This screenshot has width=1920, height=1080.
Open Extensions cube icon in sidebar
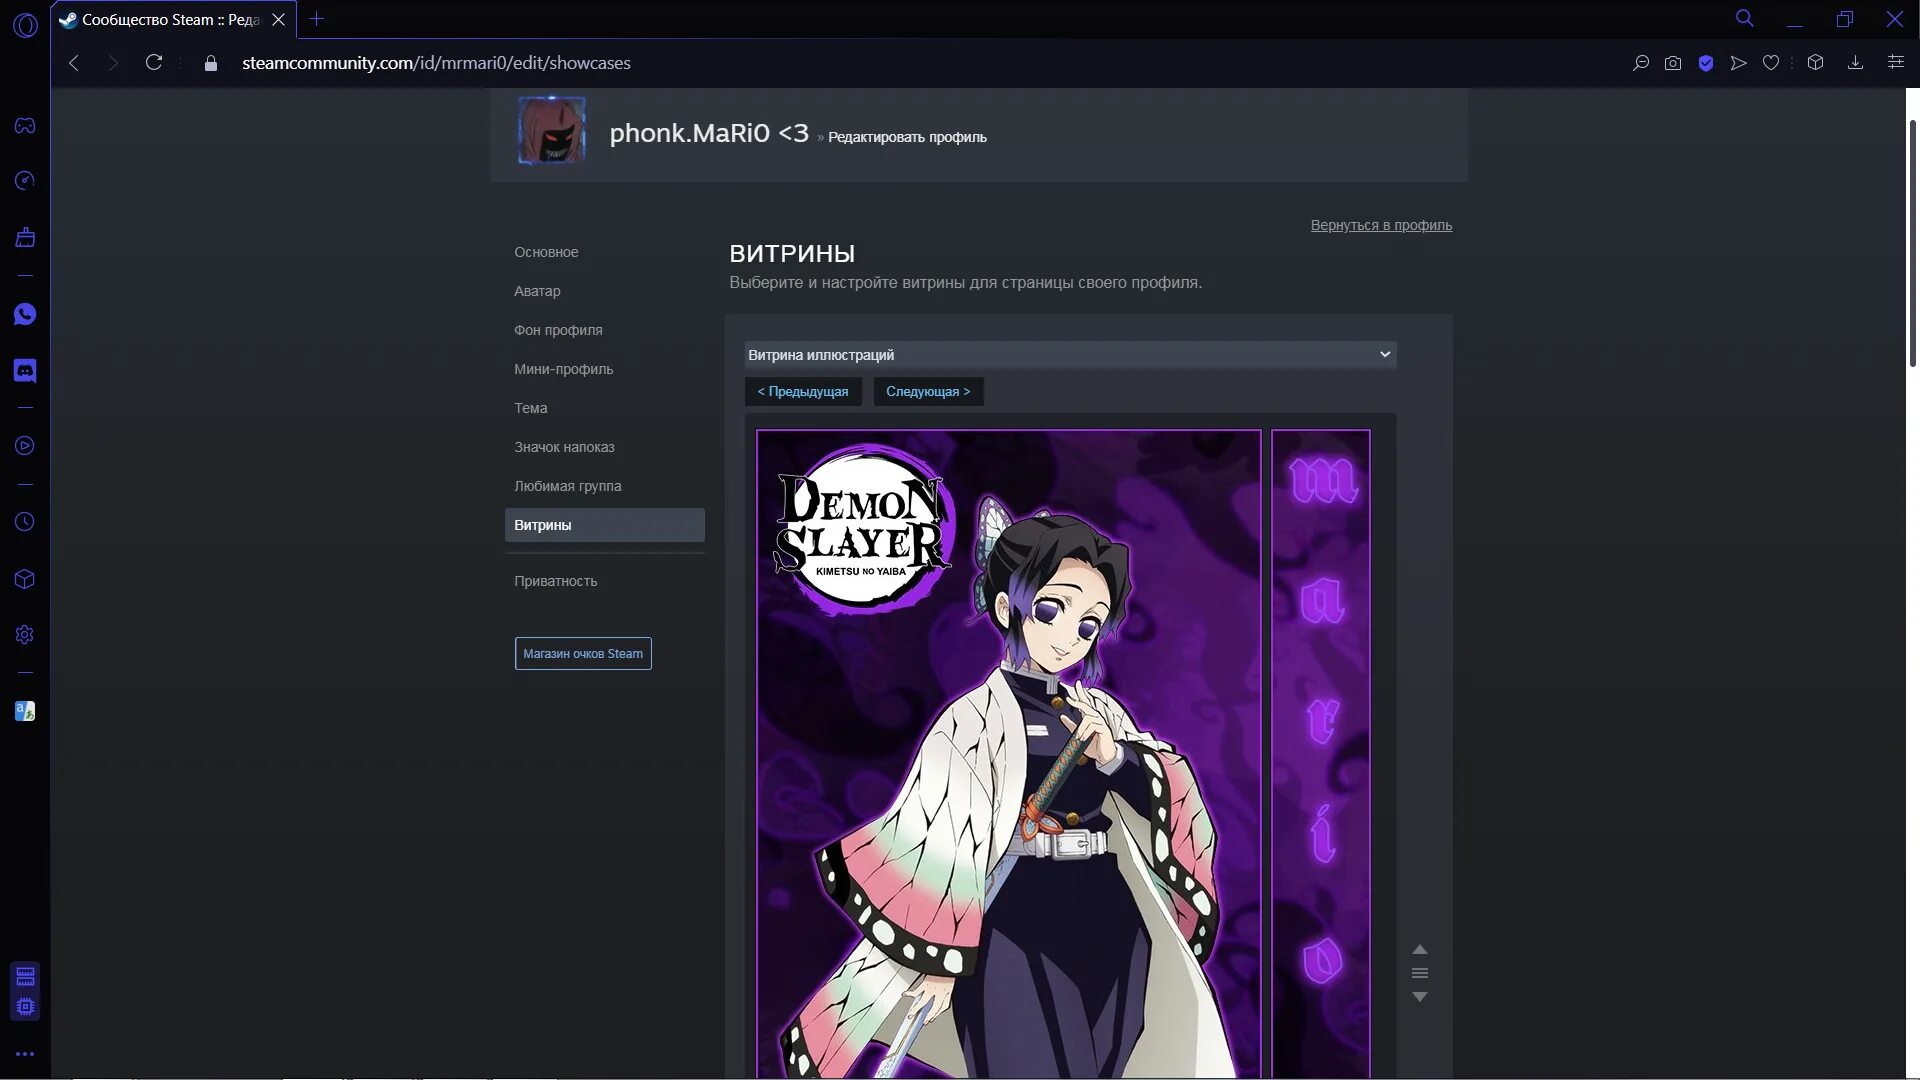(x=25, y=579)
